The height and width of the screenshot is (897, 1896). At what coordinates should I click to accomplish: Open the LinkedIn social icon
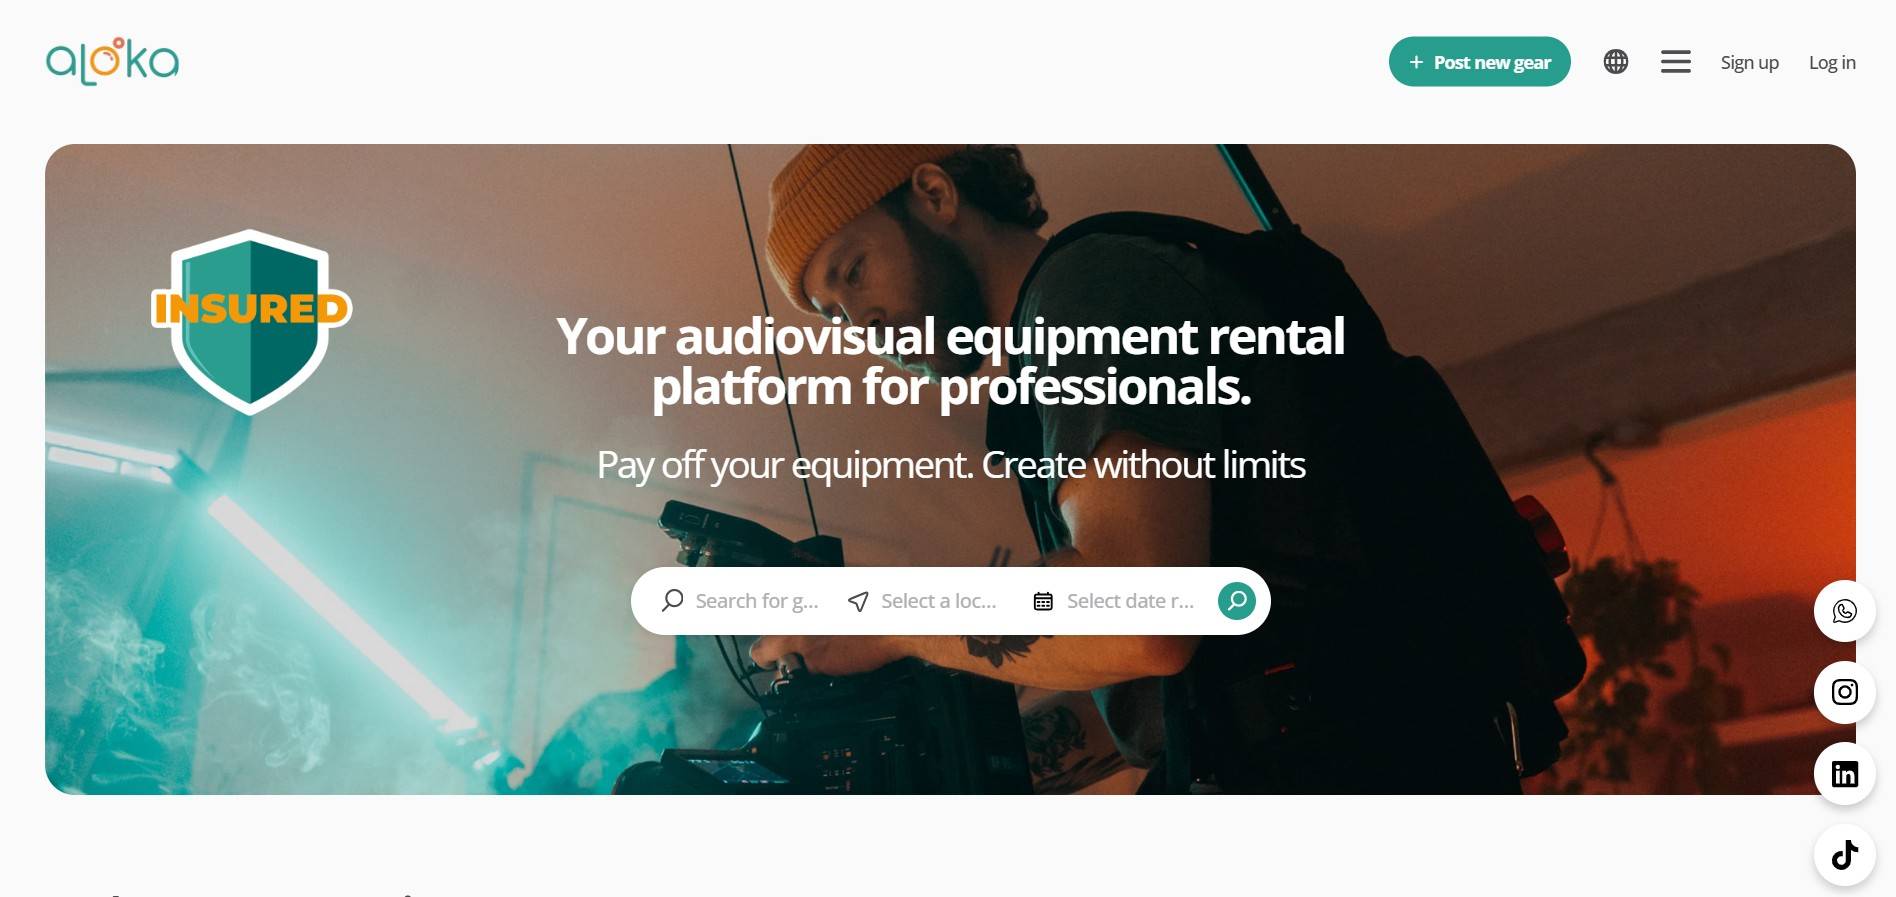click(x=1845, y=774)
